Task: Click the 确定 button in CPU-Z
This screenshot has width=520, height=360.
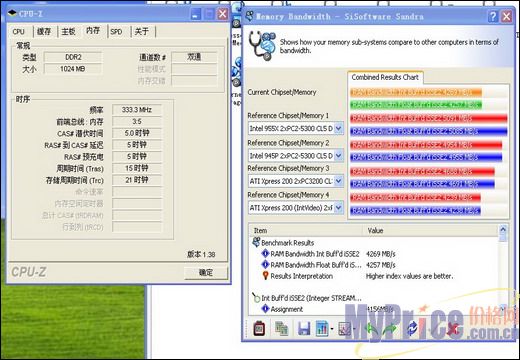Action: pos(206,273)
